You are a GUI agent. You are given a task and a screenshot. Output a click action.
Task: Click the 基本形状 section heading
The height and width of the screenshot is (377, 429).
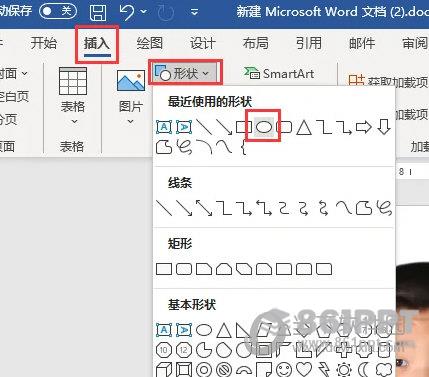click(192, 304)
